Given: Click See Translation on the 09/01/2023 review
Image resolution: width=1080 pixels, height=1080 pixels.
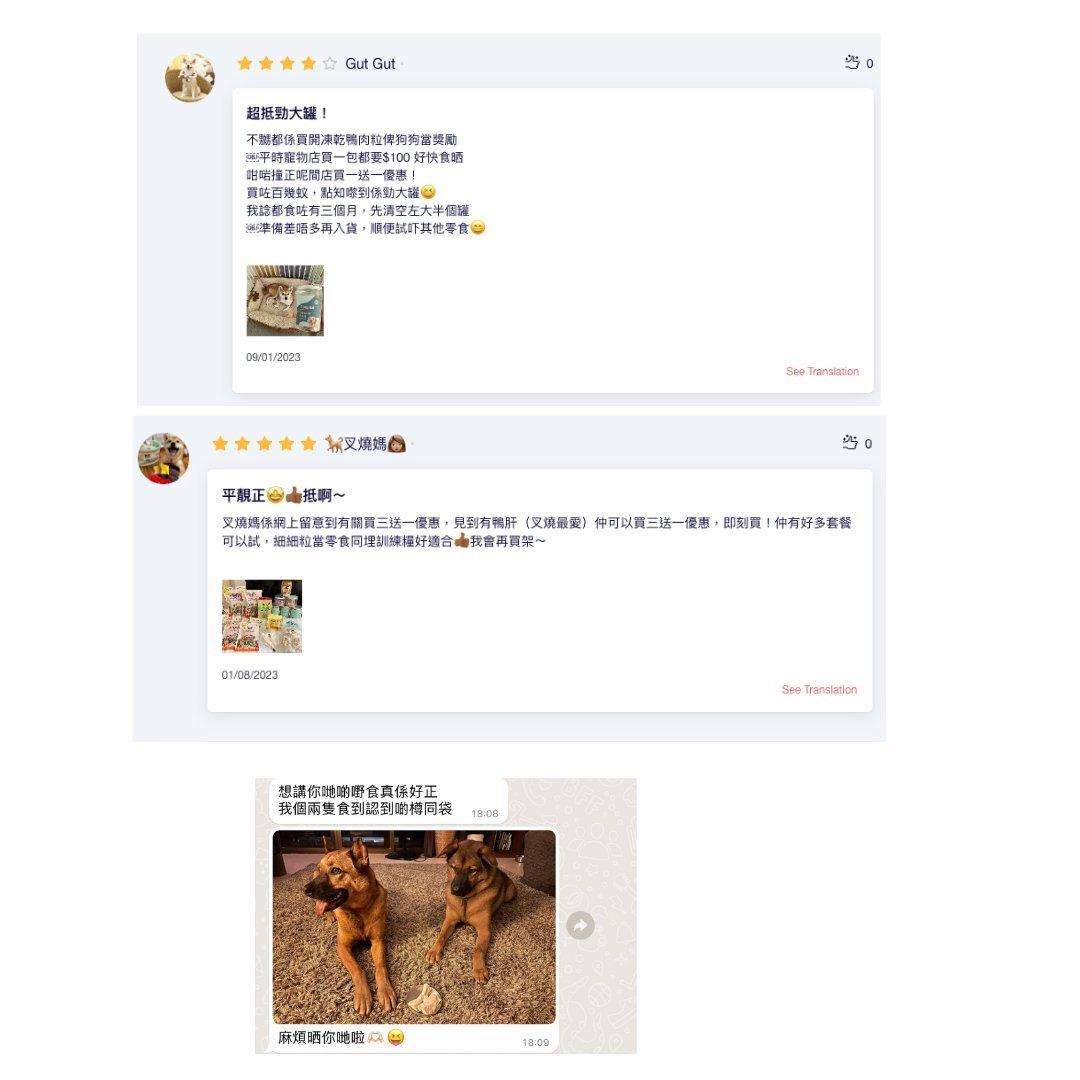Looking at the screenshot, I should click(822, 371).
